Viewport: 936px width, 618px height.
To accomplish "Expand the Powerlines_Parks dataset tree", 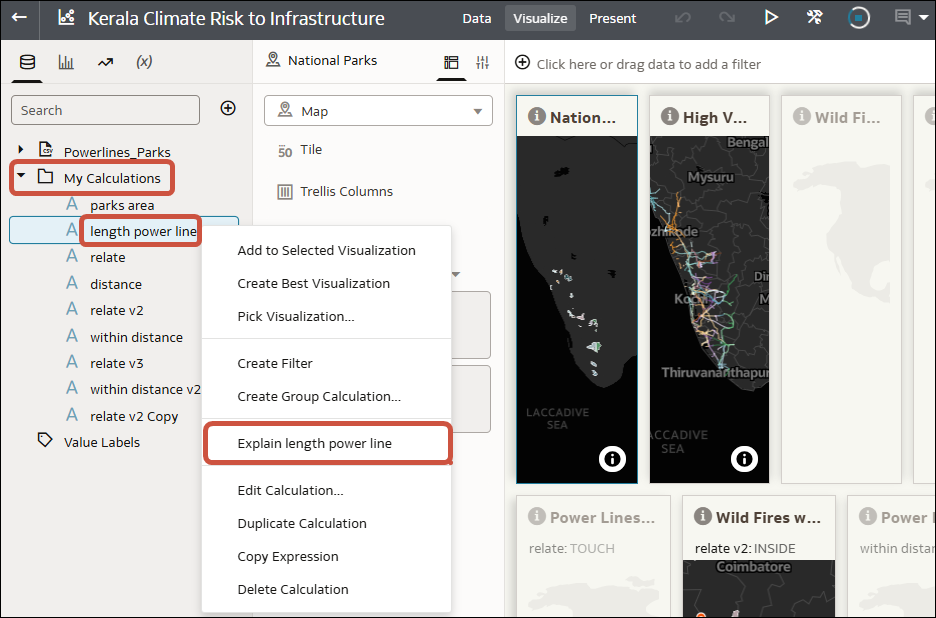I will click(x=21, y=149).
